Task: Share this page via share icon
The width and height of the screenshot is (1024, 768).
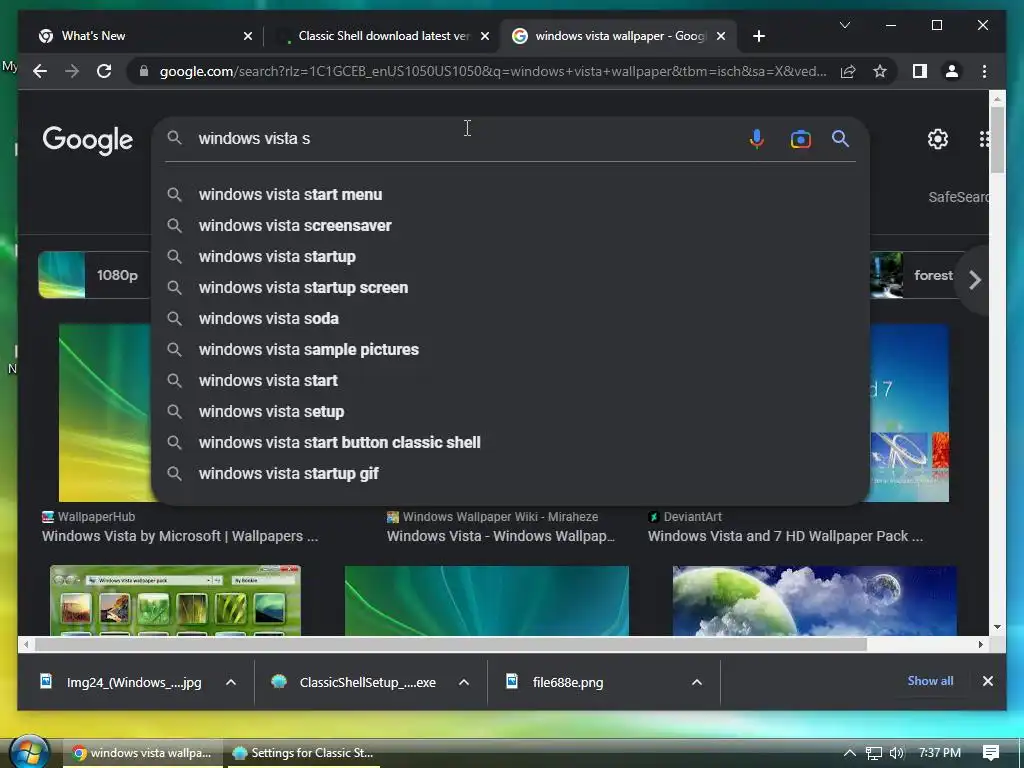Action: pyautogui.click(x=848, y=71)
